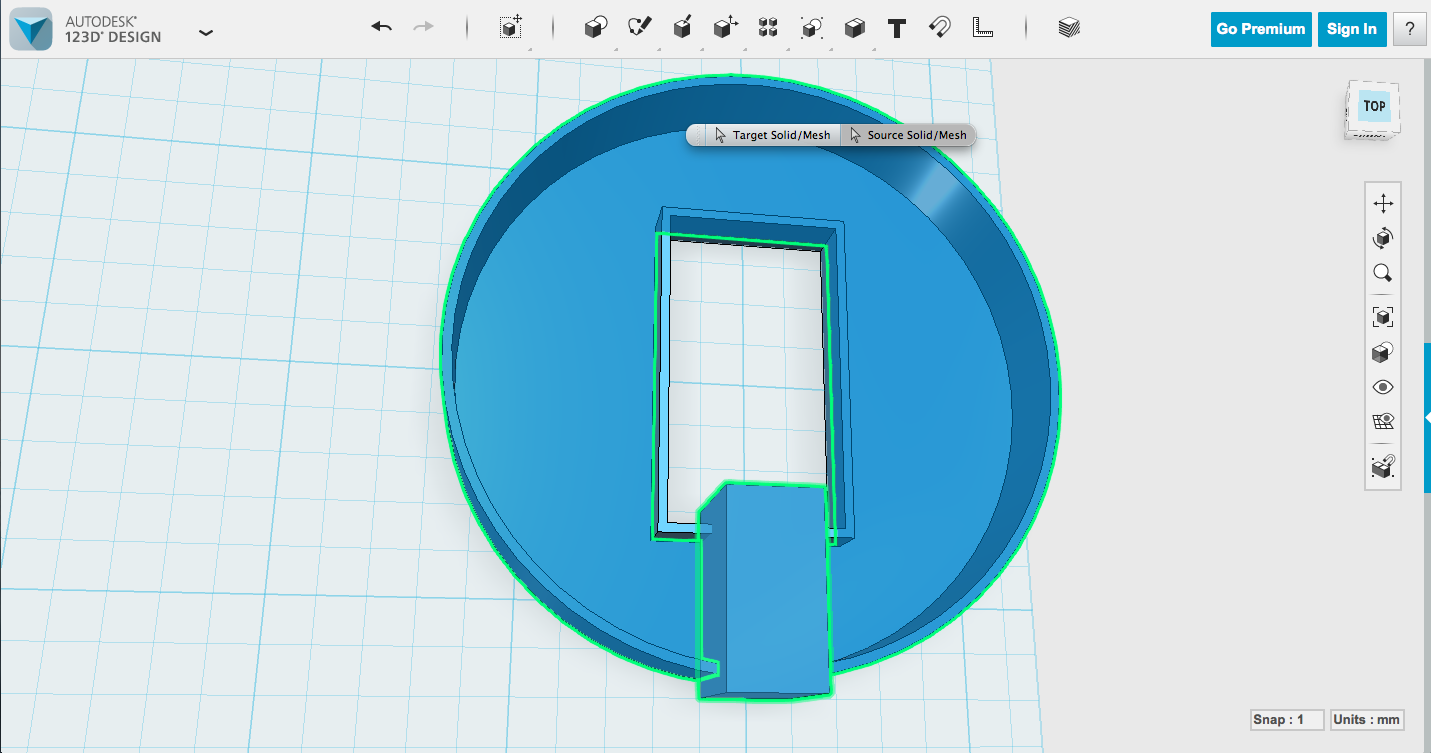Select the Construct tool

[x=683, y=28]
